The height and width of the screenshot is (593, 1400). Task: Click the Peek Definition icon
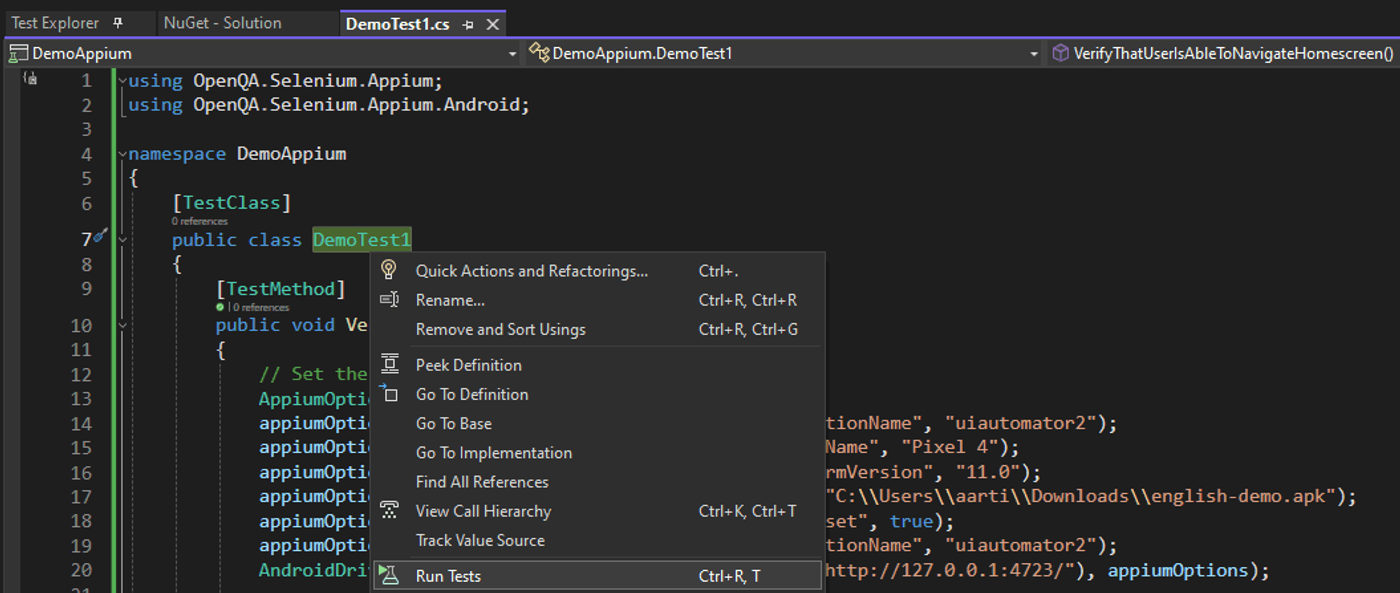click(x=390, y=365)
